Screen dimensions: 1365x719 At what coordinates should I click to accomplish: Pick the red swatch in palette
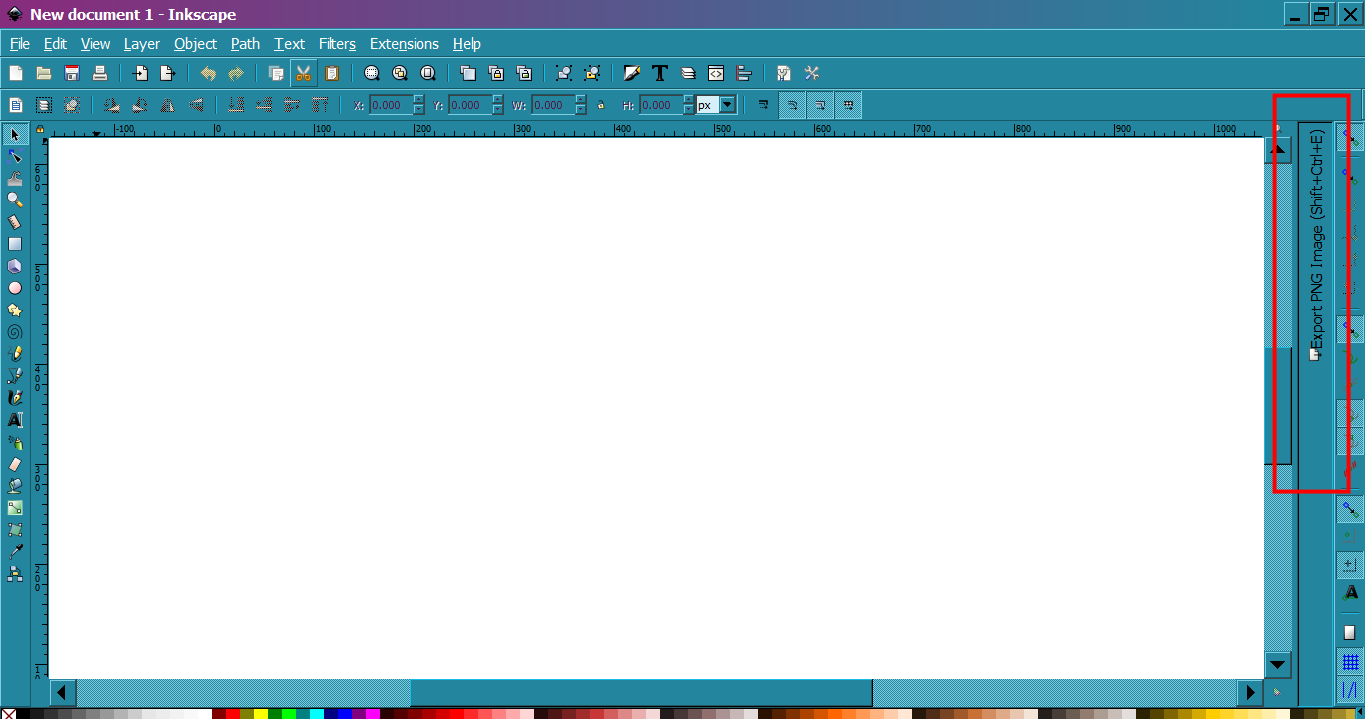[x=232, y=714]
